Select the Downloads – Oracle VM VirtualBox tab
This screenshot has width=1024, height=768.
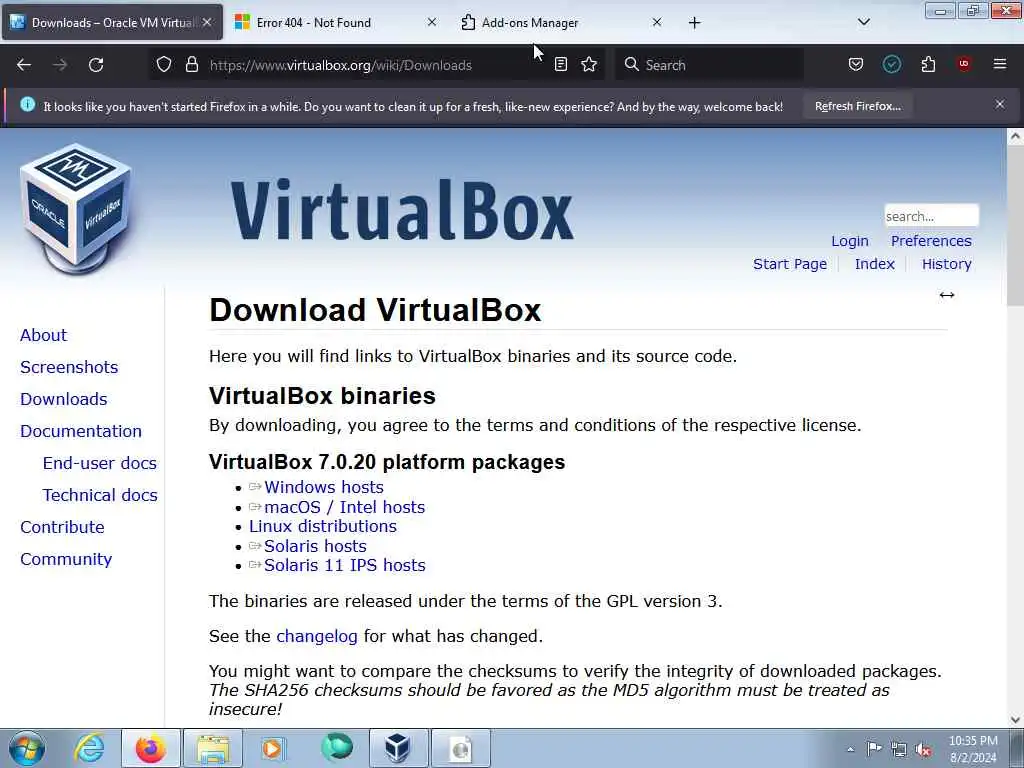click(112, 22)
